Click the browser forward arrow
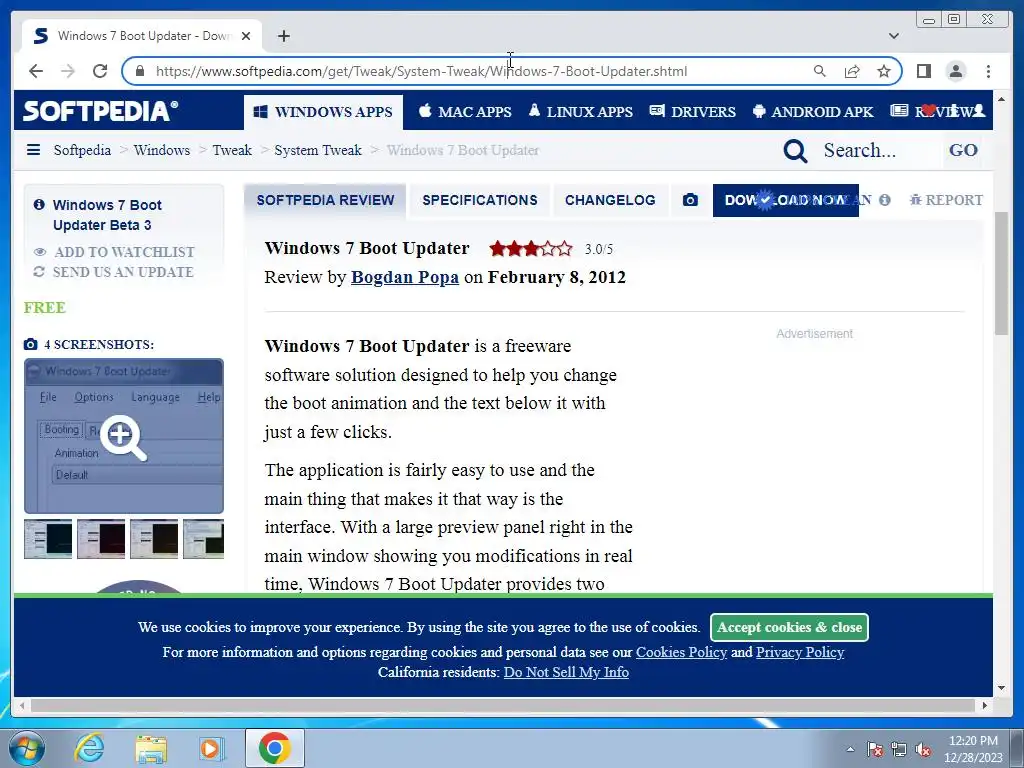 coord(68,71)
